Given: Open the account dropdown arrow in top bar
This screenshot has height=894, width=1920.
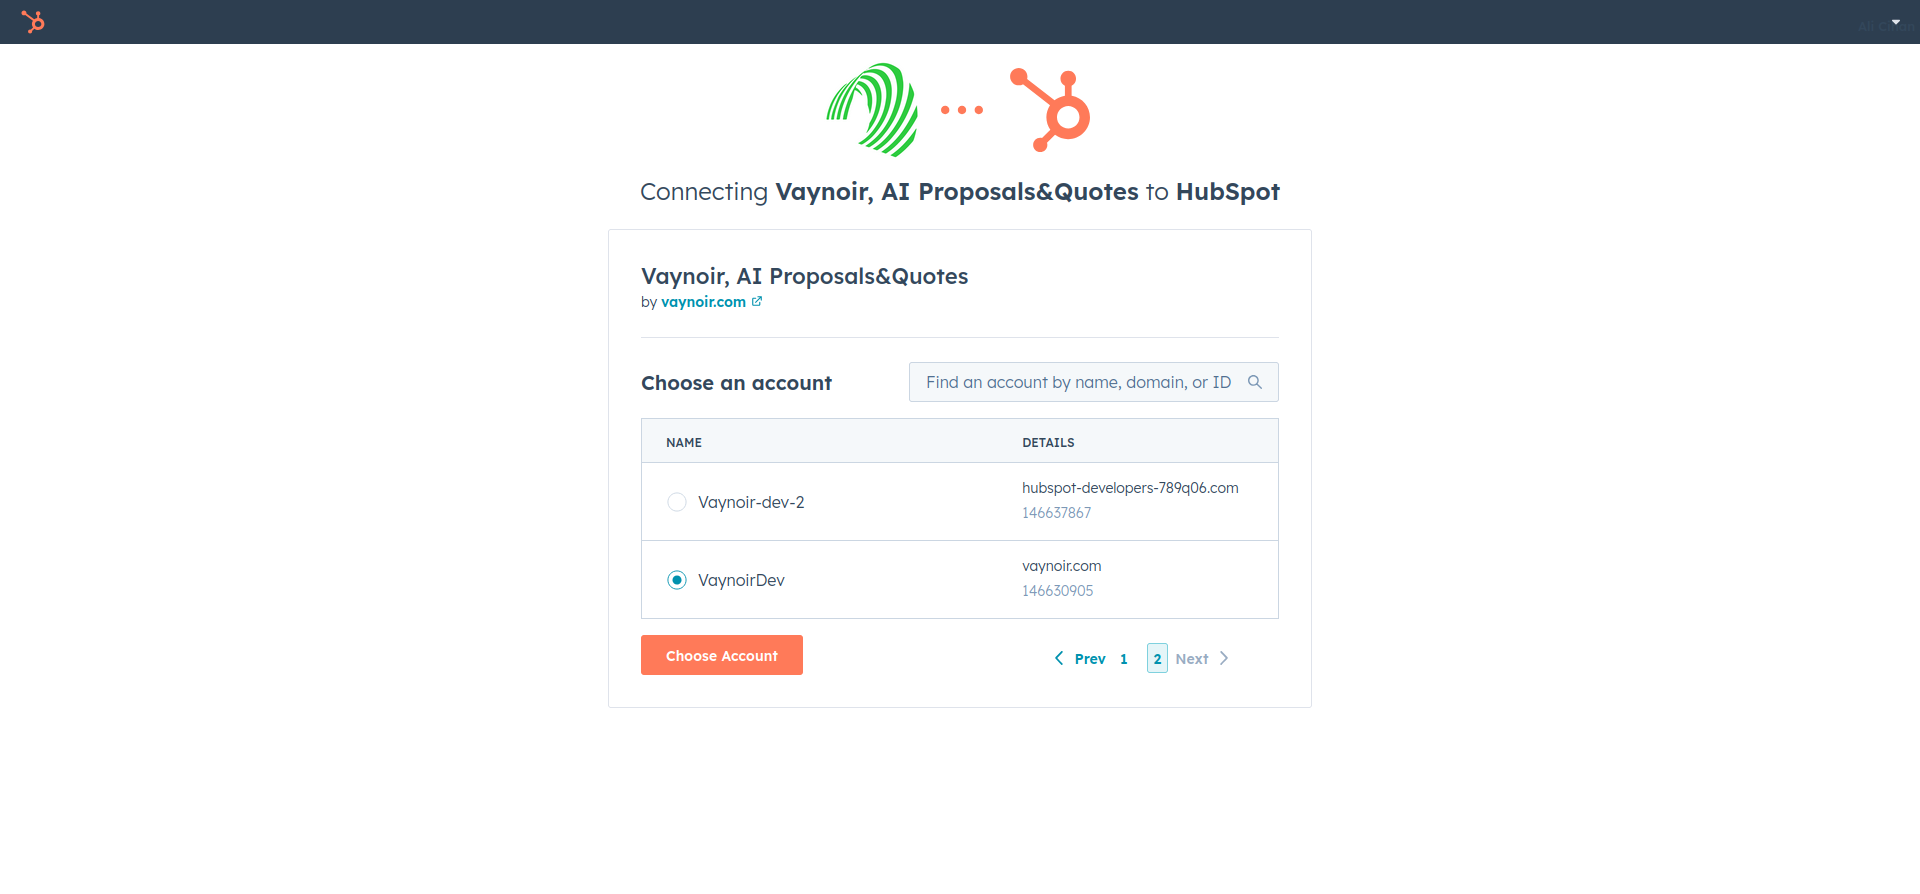Looking at the screenshot, I should pyautogui.click(x=1896, y=22).
